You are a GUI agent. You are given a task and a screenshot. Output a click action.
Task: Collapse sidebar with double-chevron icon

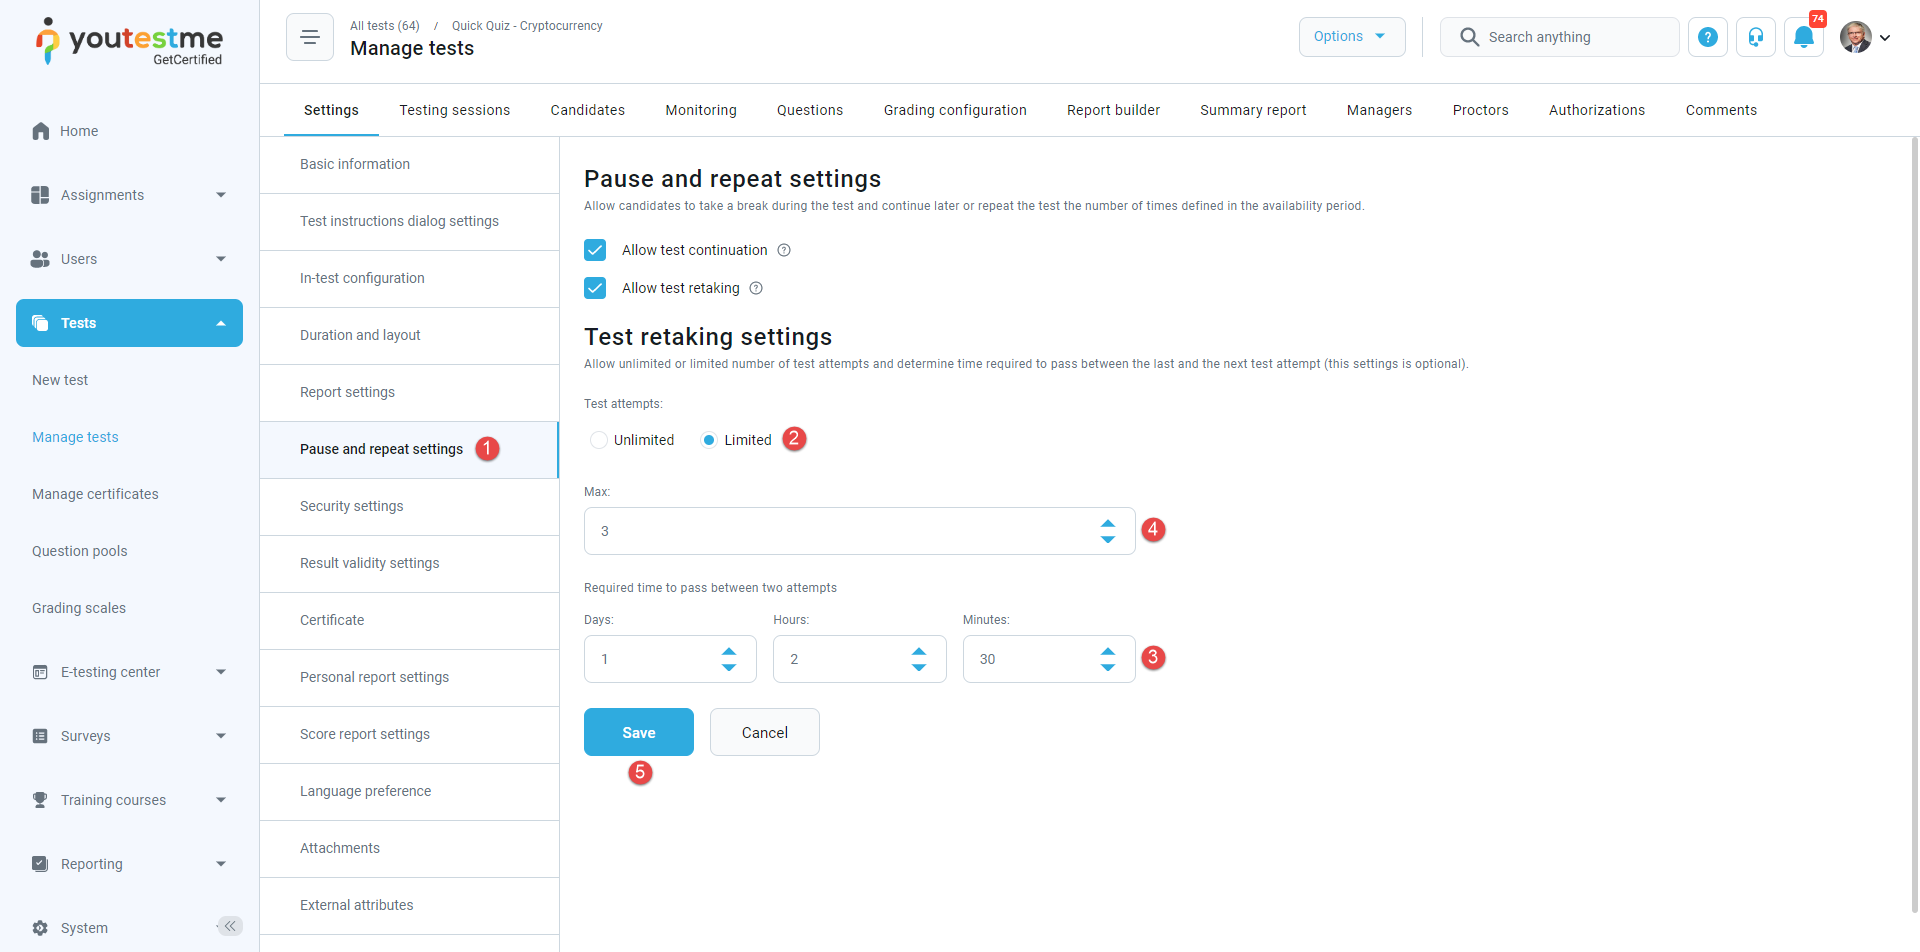(x=230, y=926)
